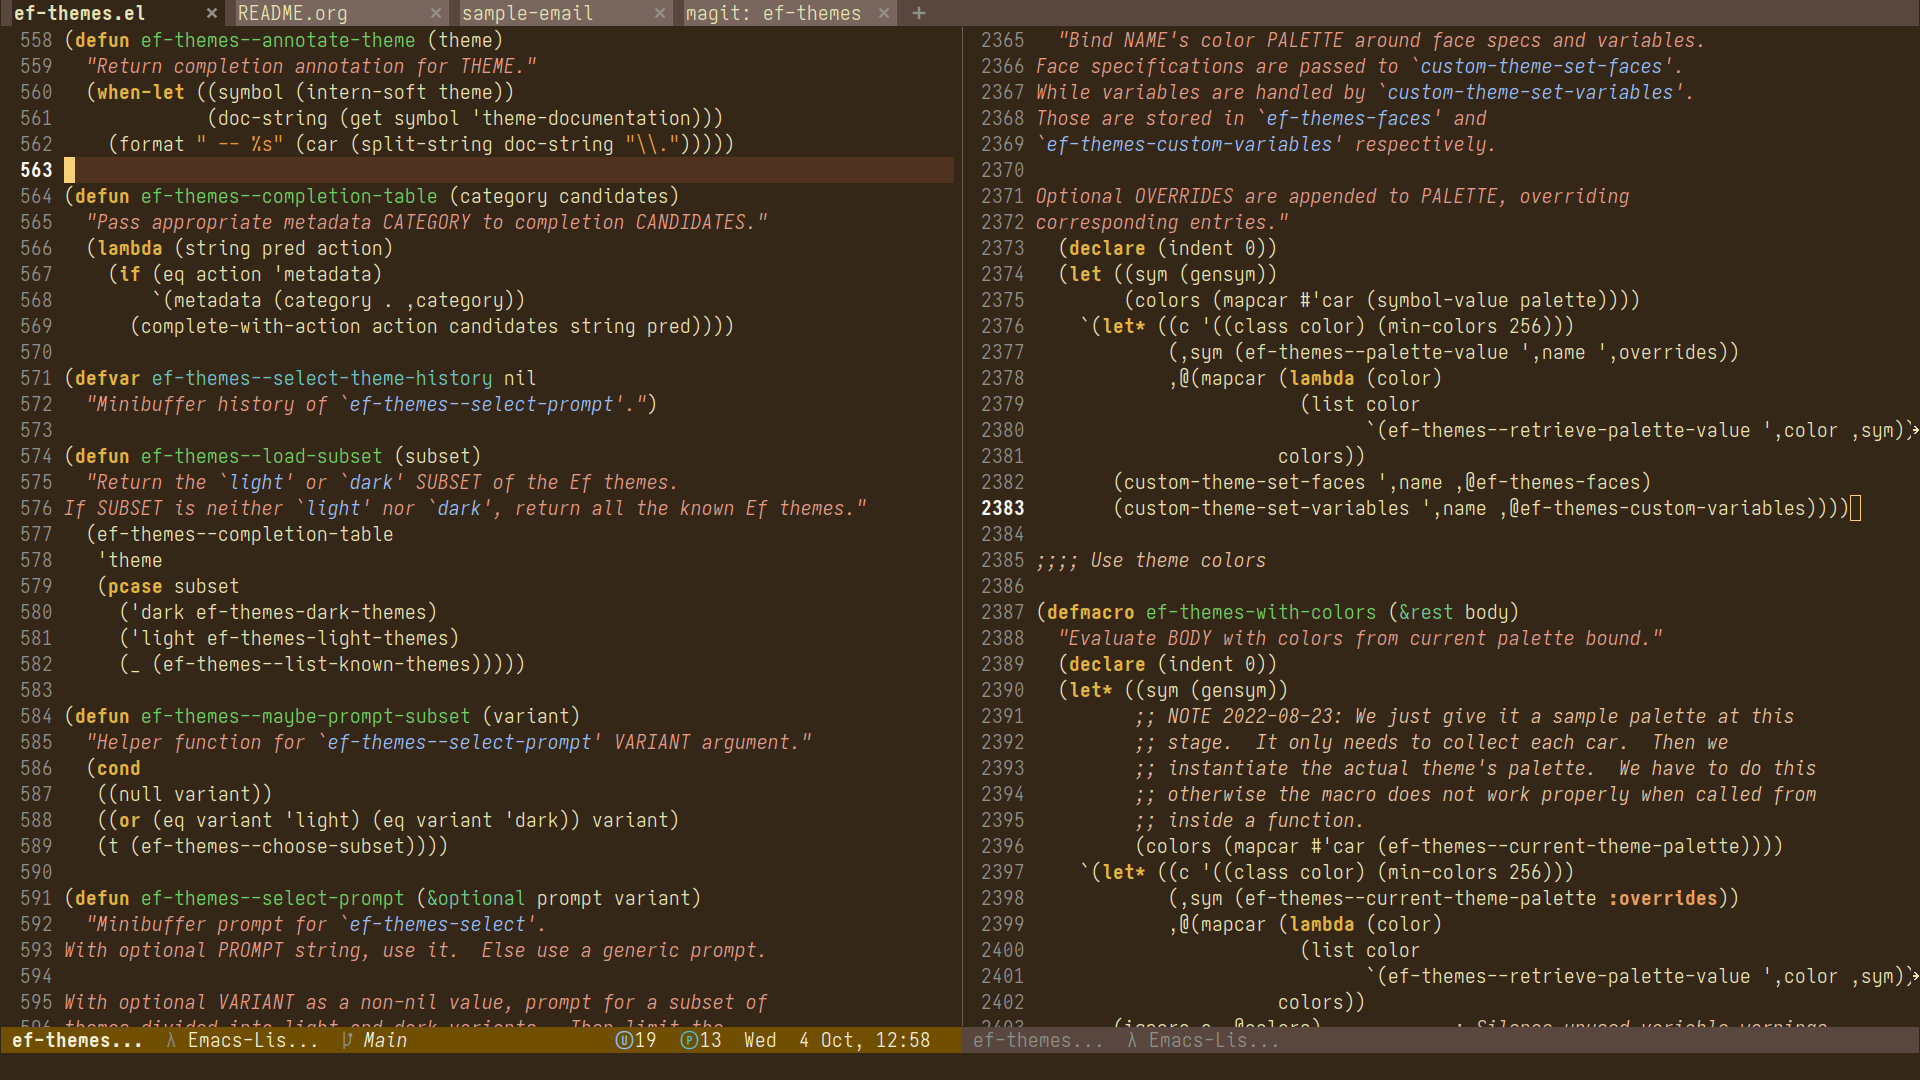1920x1080 pixels.
Task: Click Emacs-Lis... mode in right mode line
Action: point(1214,1040)
